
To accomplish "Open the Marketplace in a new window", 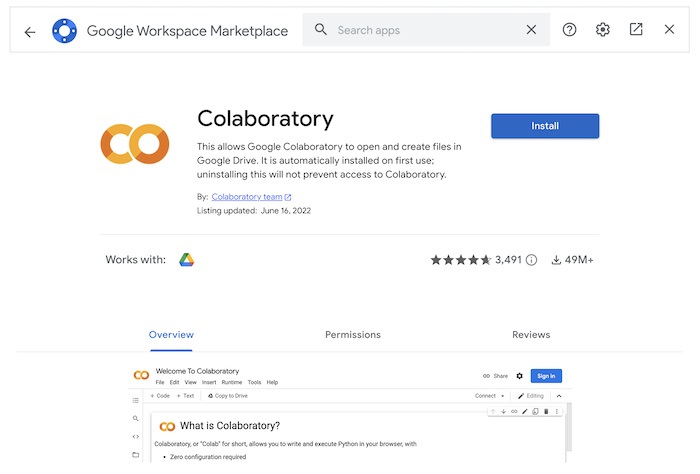I will click(636, 29).
